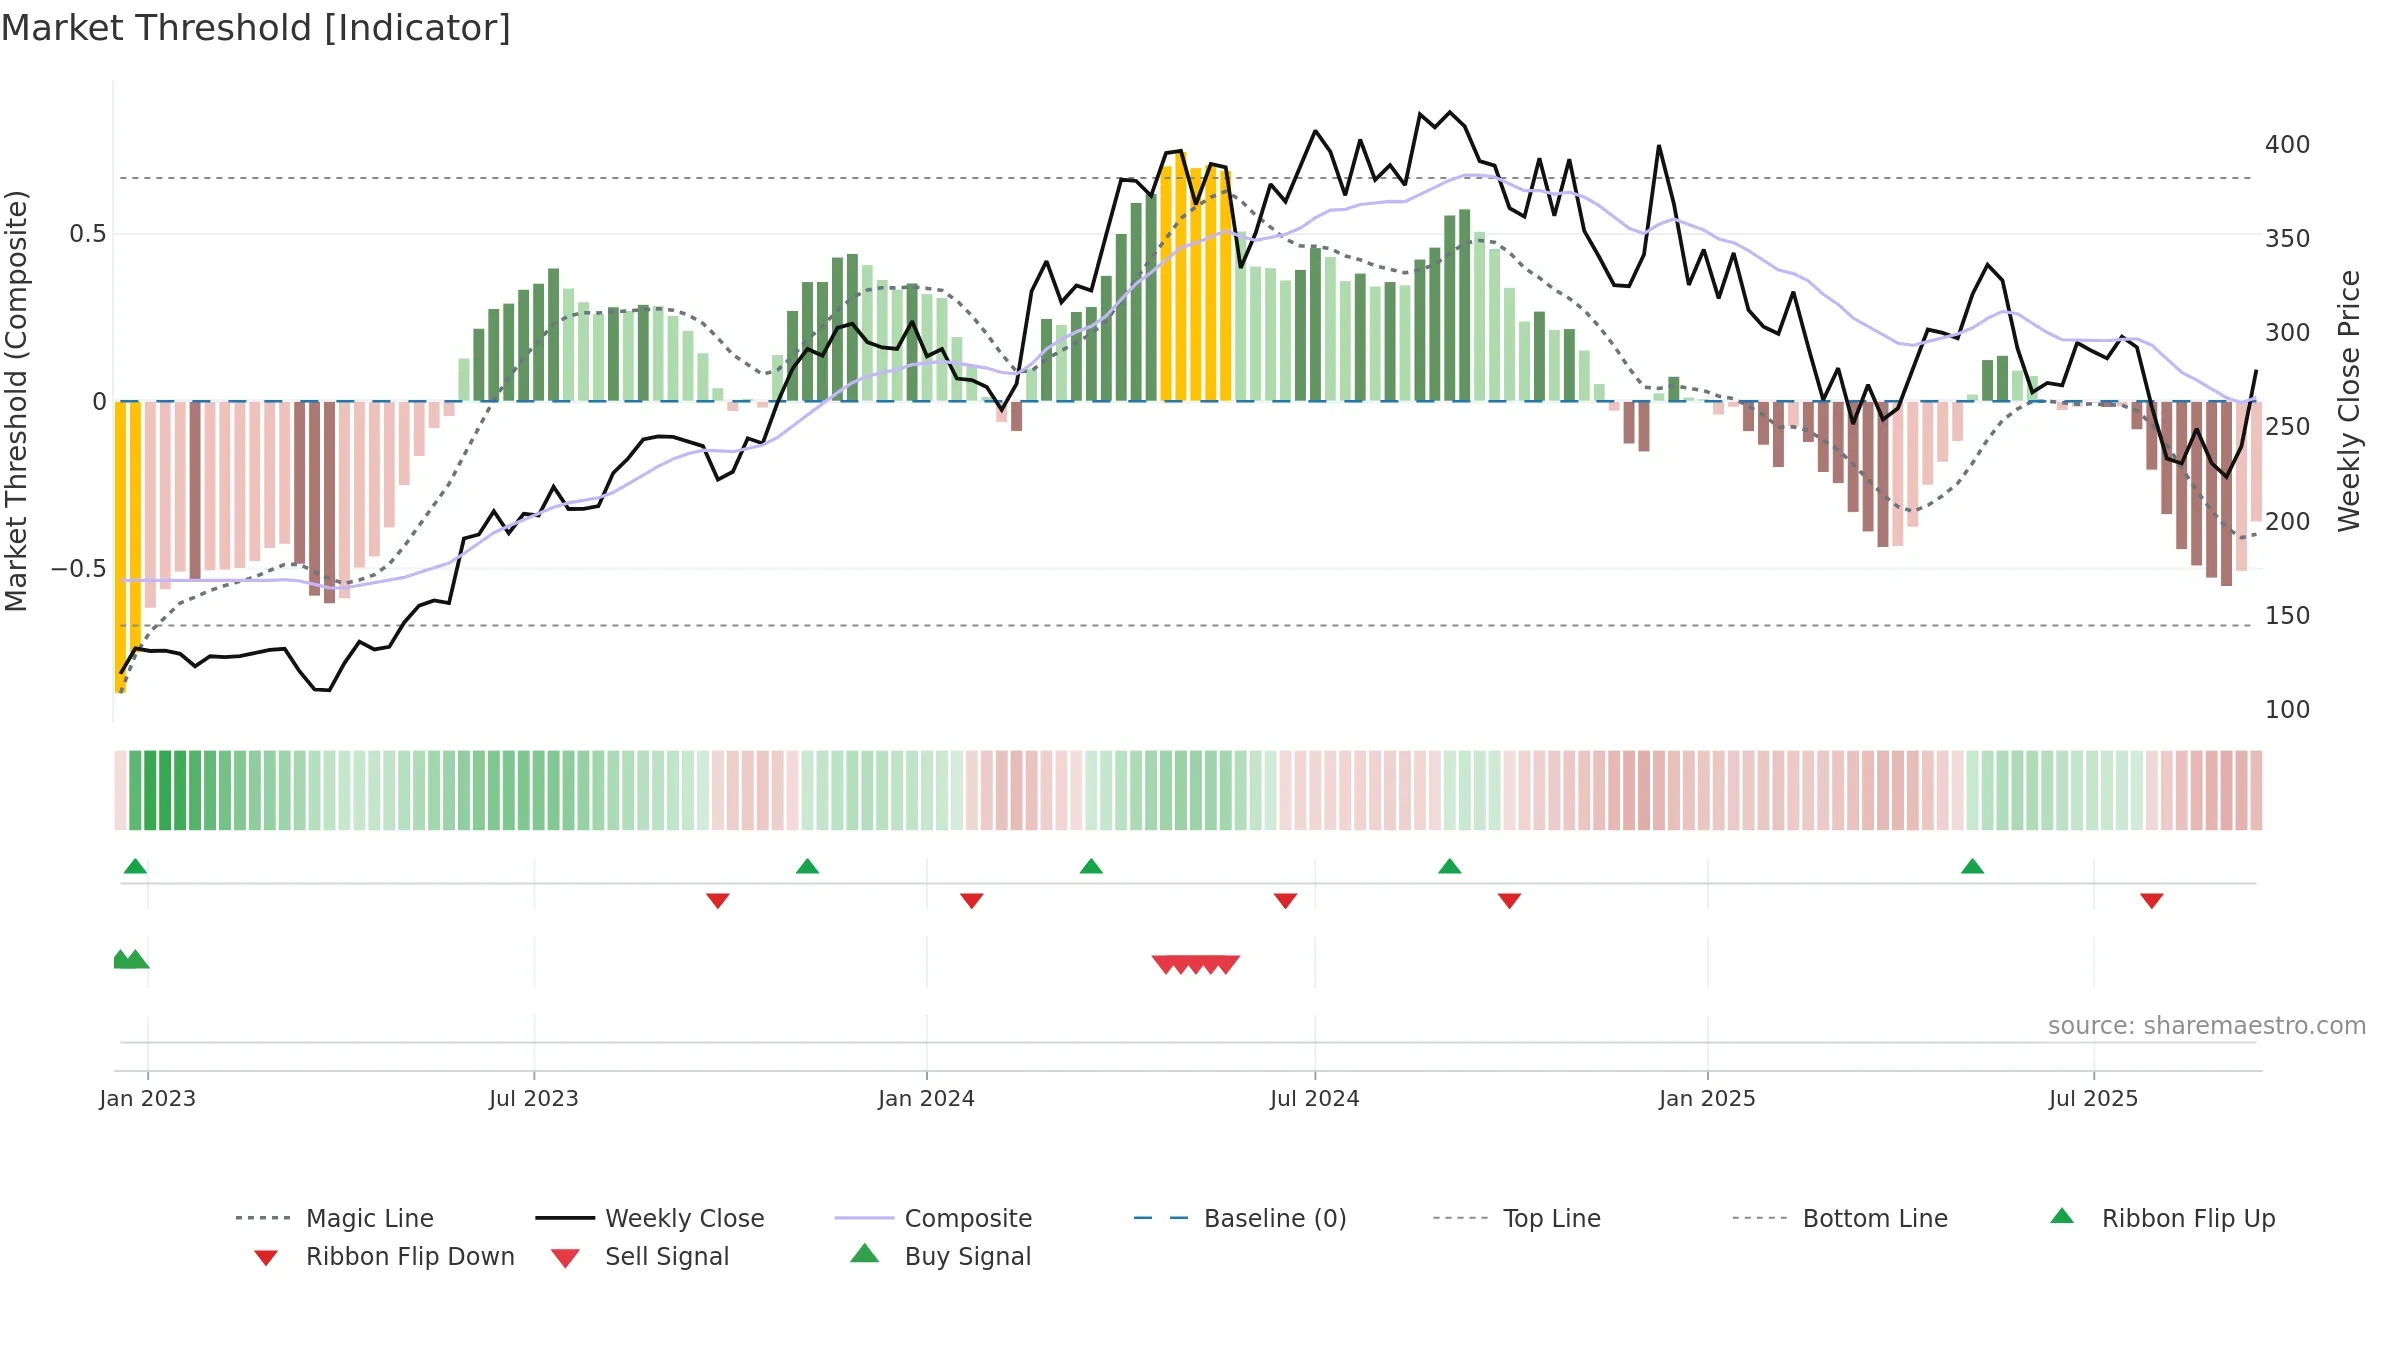Click the Jan 2024 axis label

926,1098
